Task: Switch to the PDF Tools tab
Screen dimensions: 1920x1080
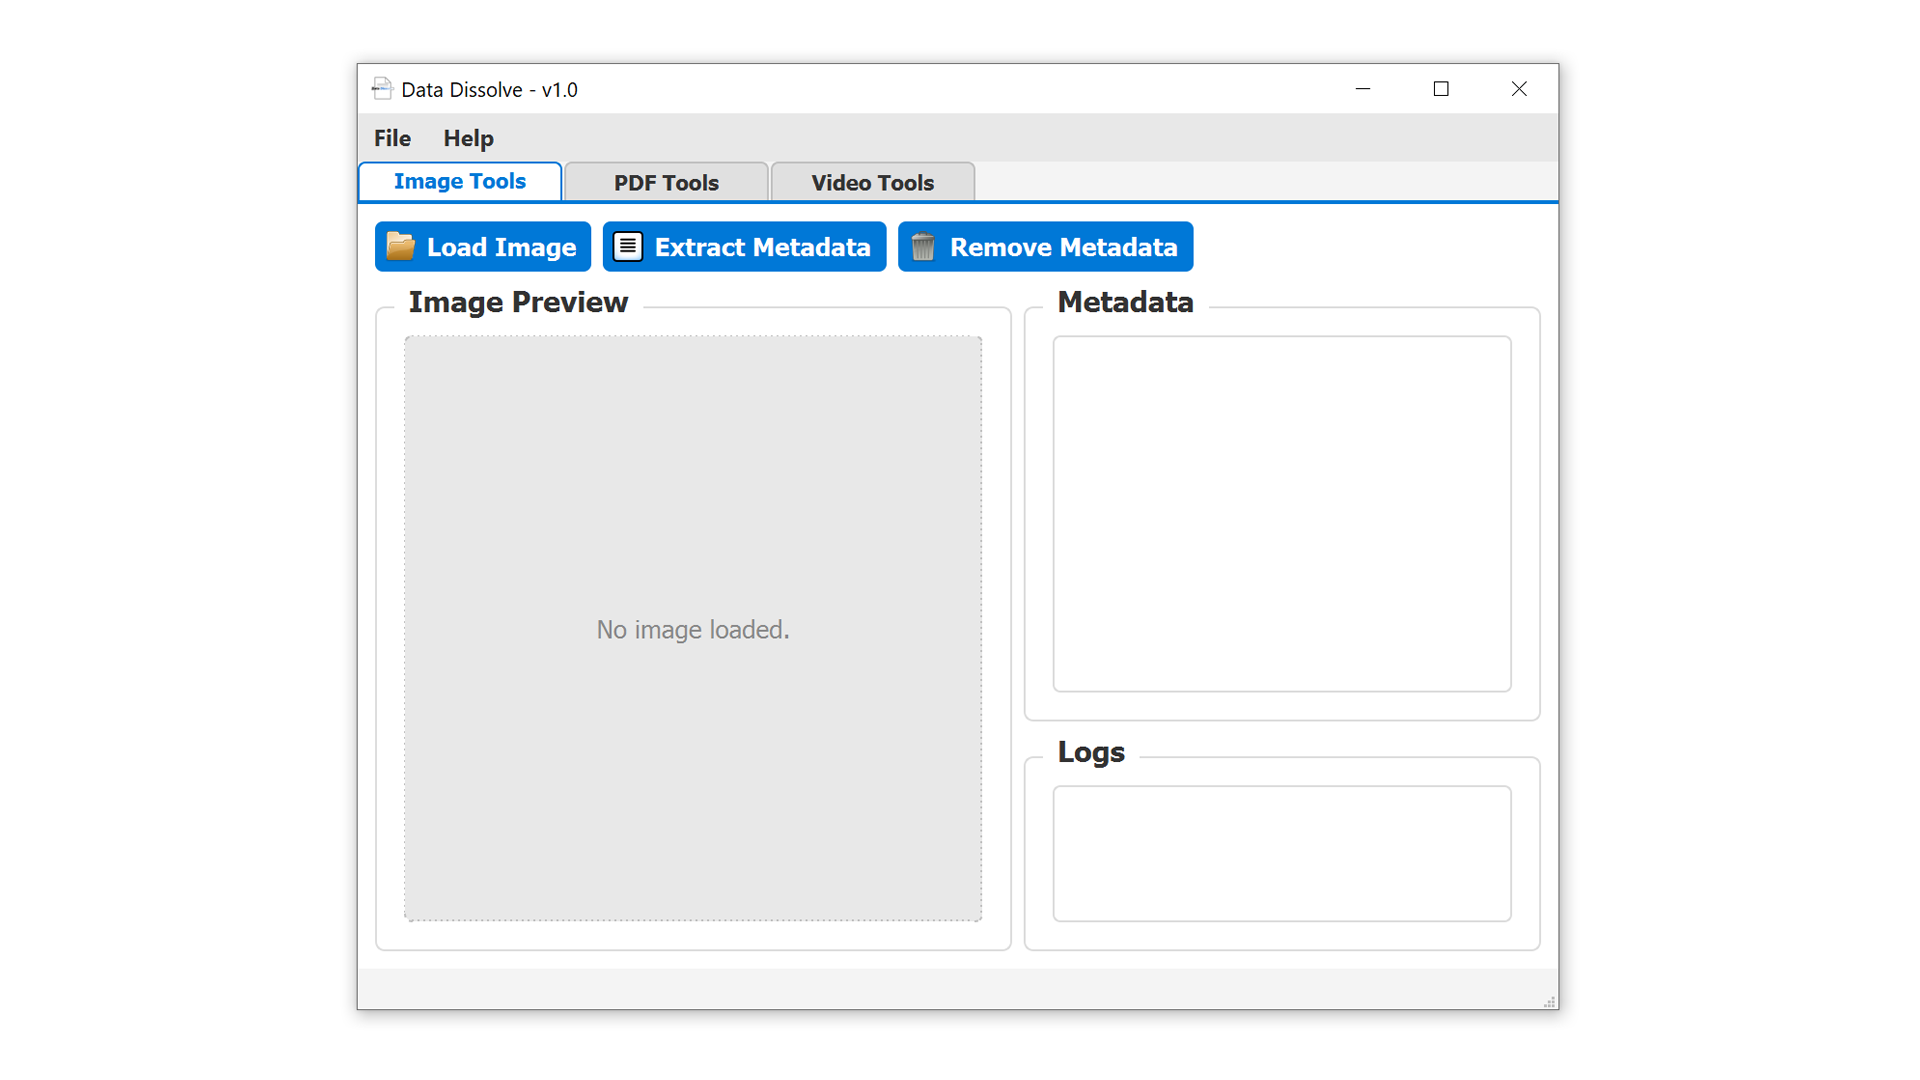Action: point(666,183)
